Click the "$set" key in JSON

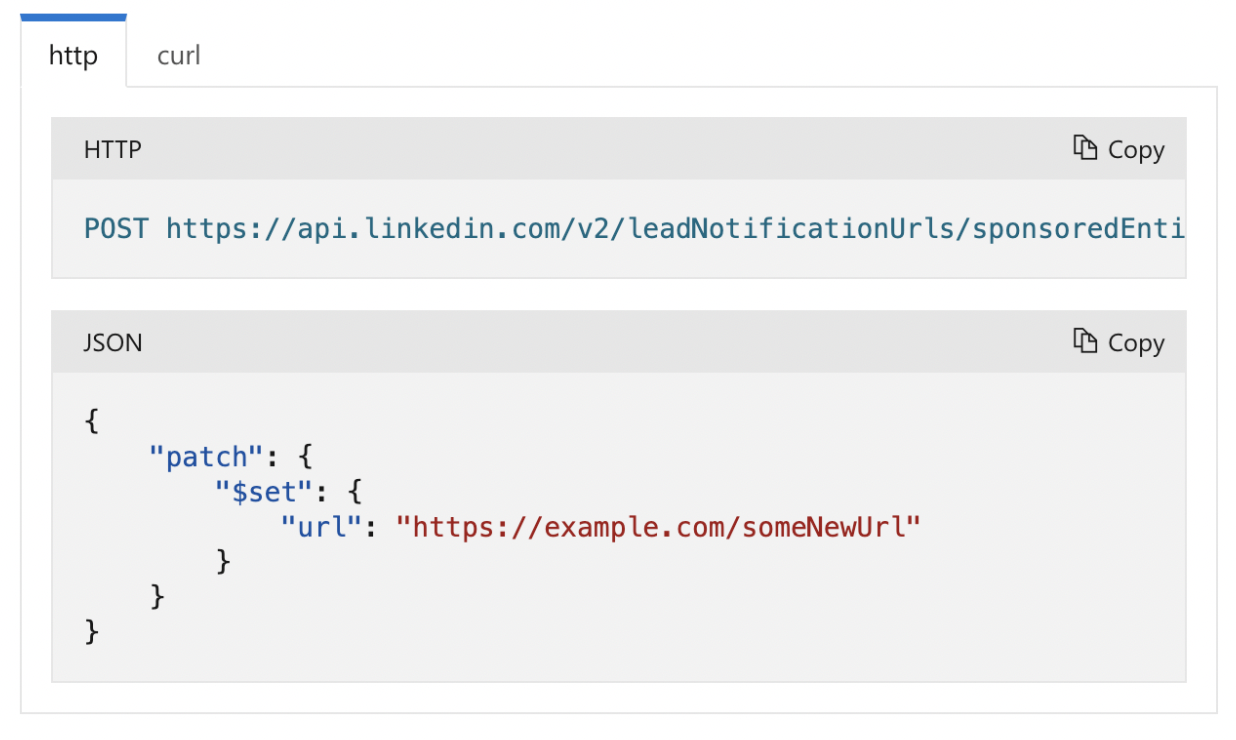coord(263,491)
